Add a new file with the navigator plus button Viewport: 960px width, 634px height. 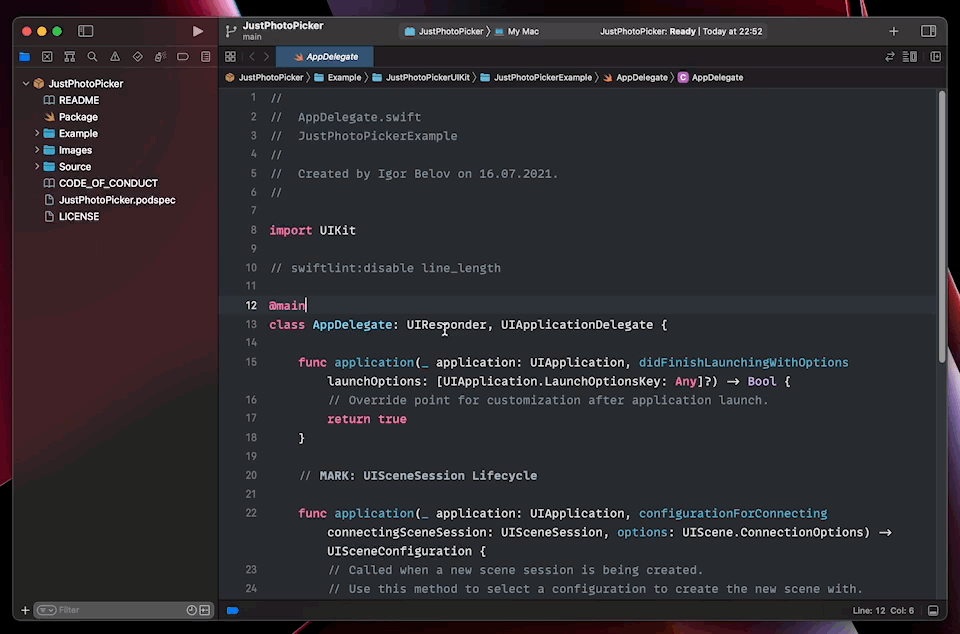click(25, 610)
